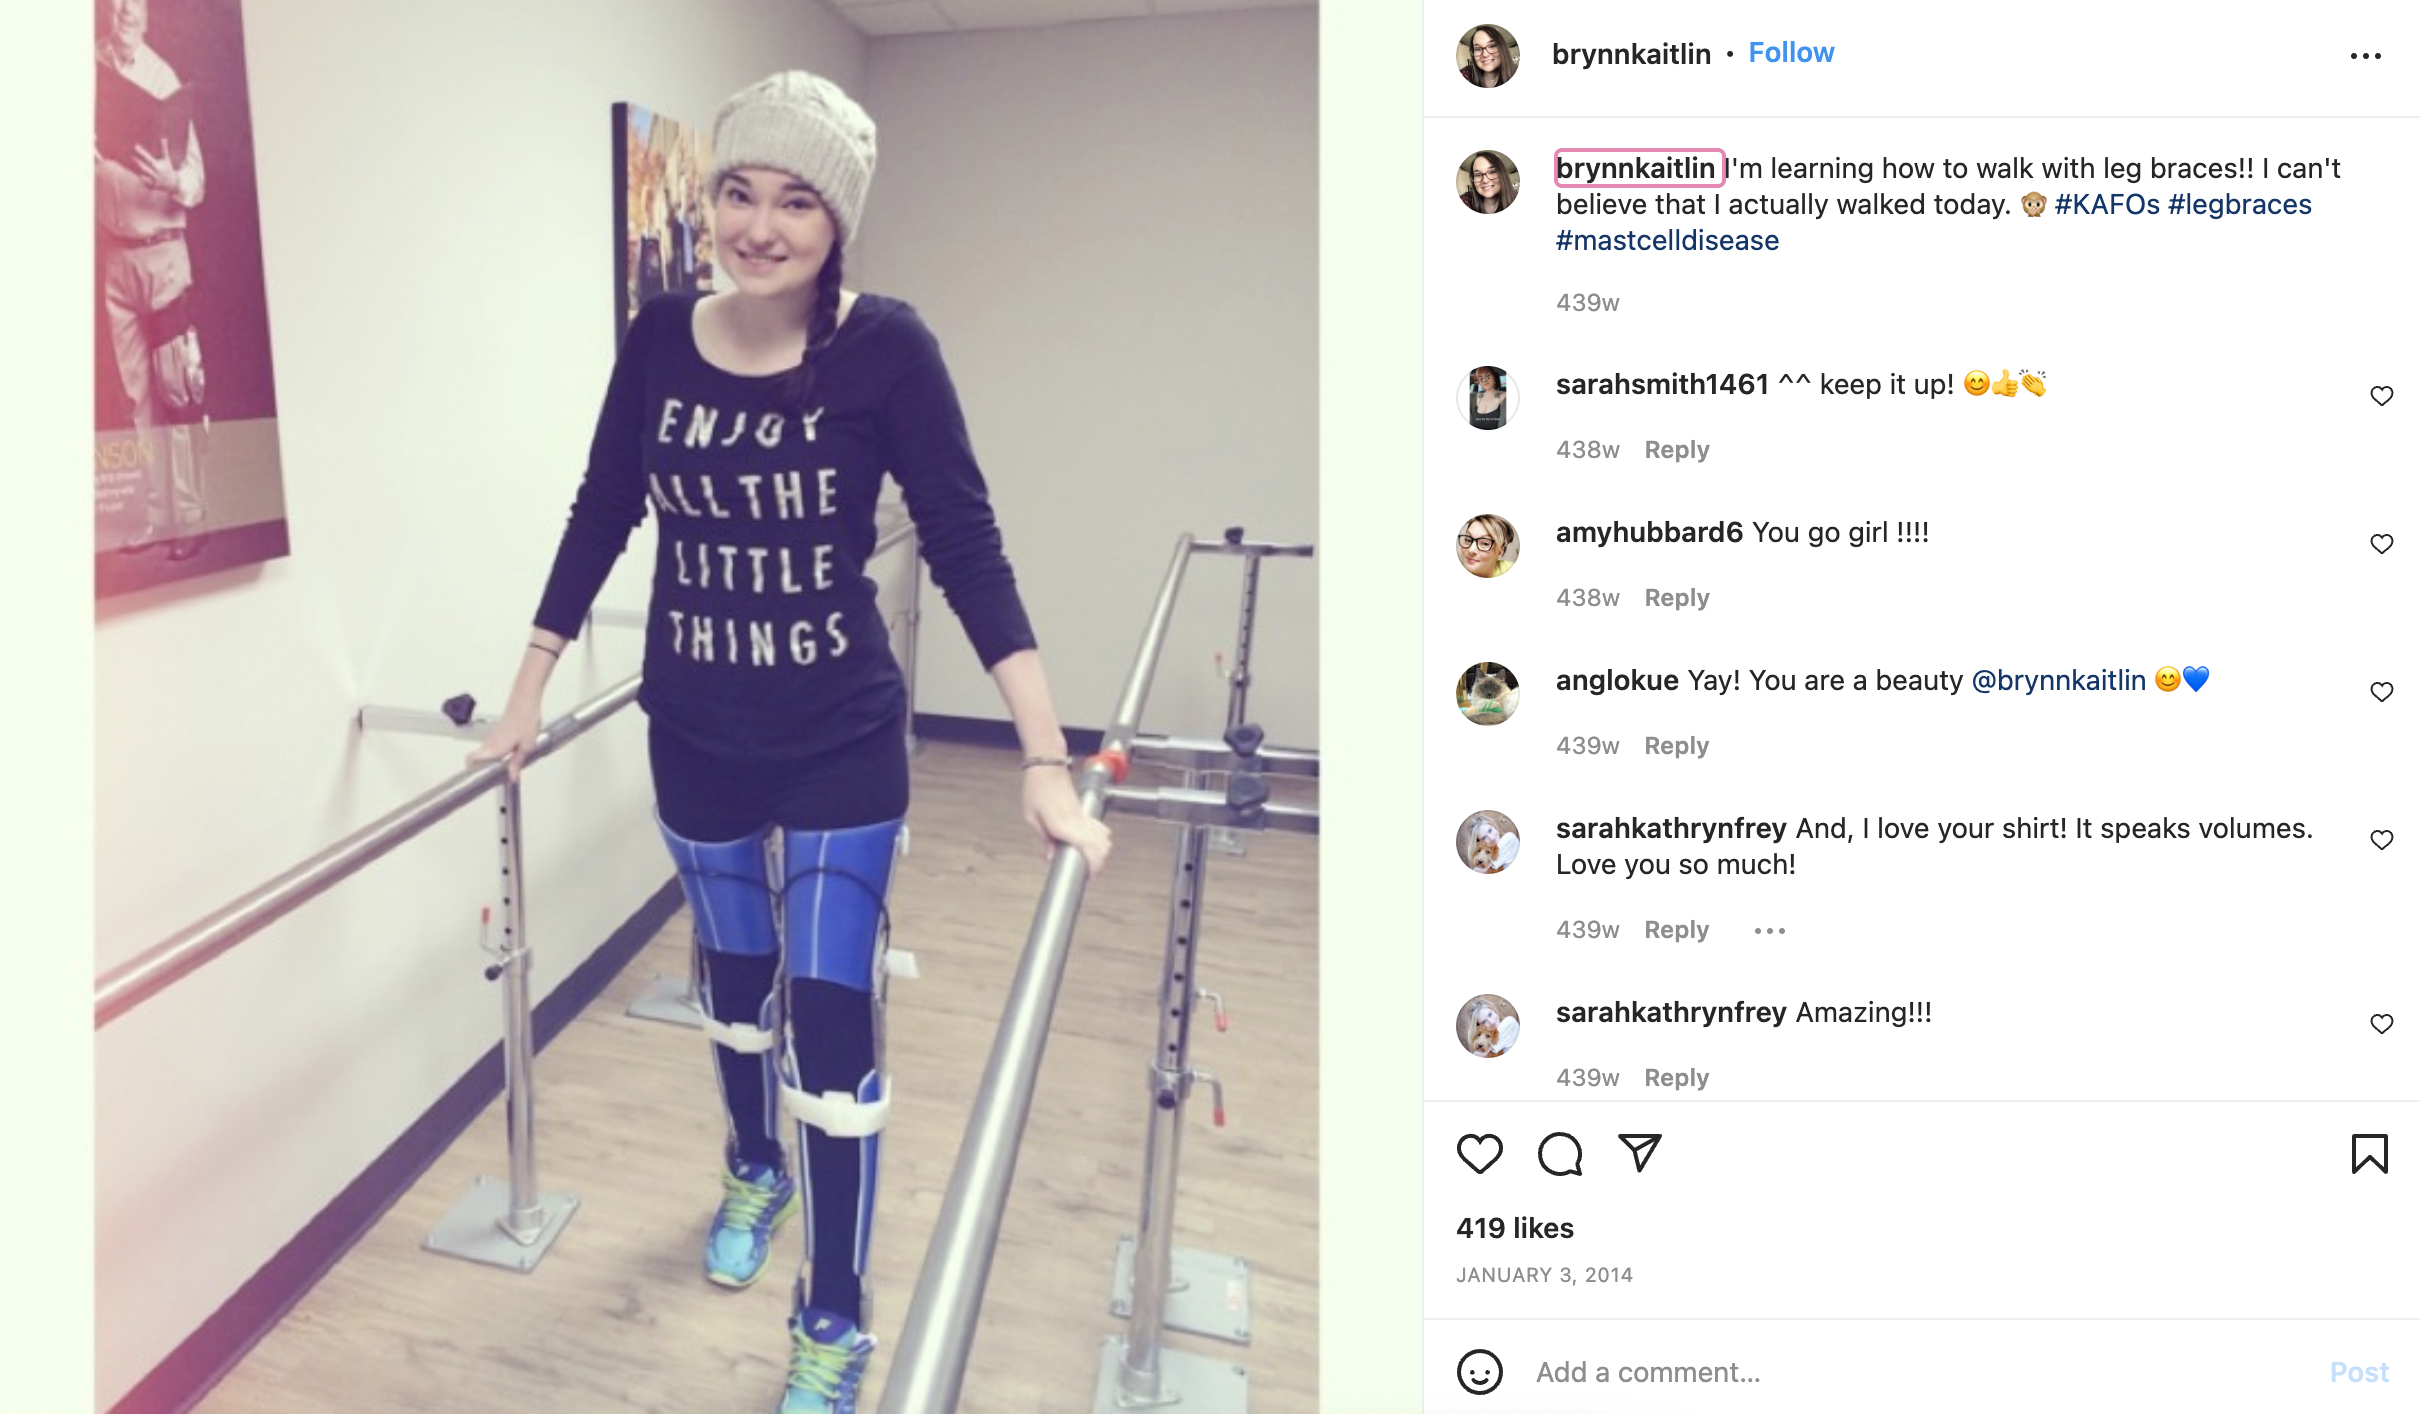View the 419 likes list

coord(1515,1228)
